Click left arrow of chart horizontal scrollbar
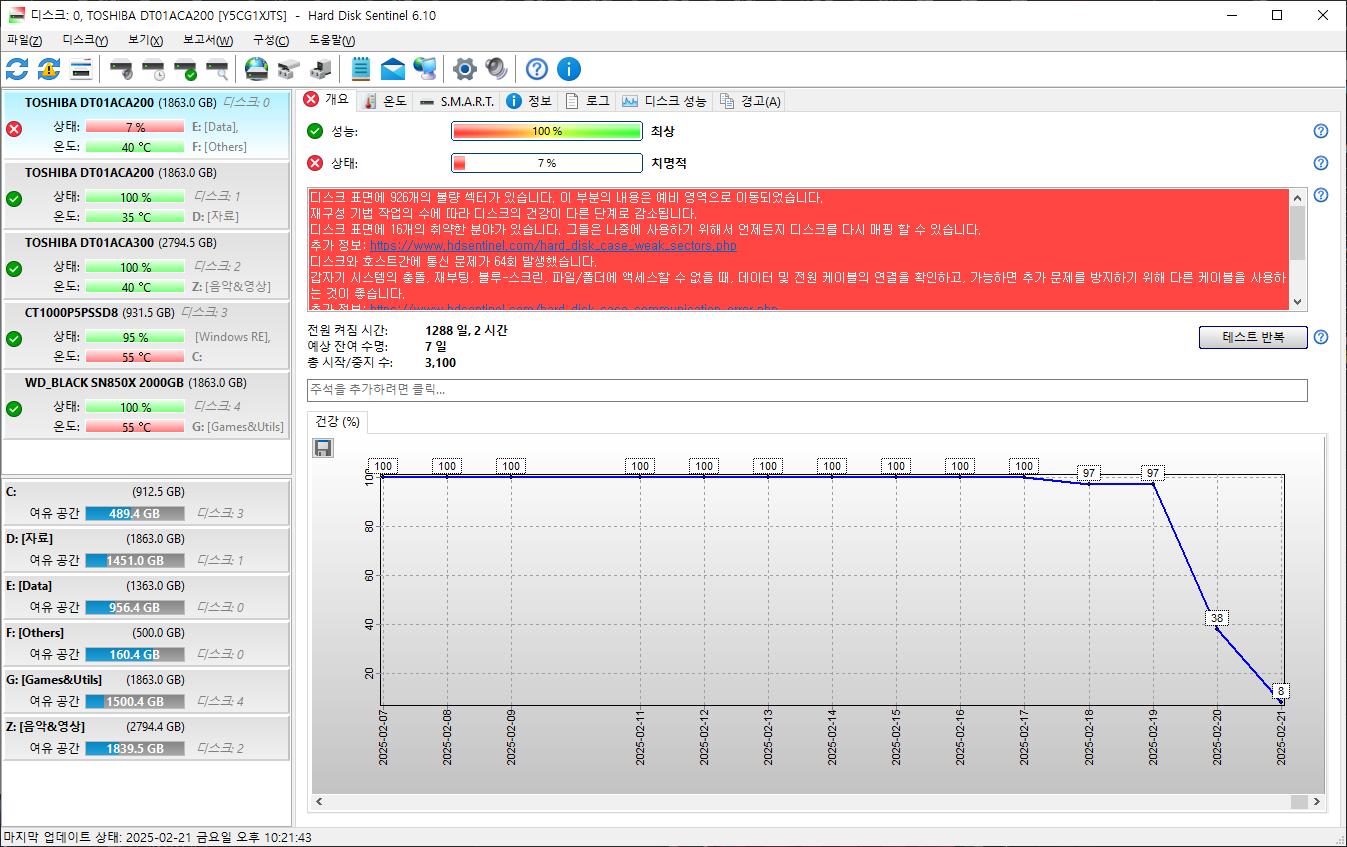The image size is (1347, 847). pyautogui.click(x=320, y=802)
